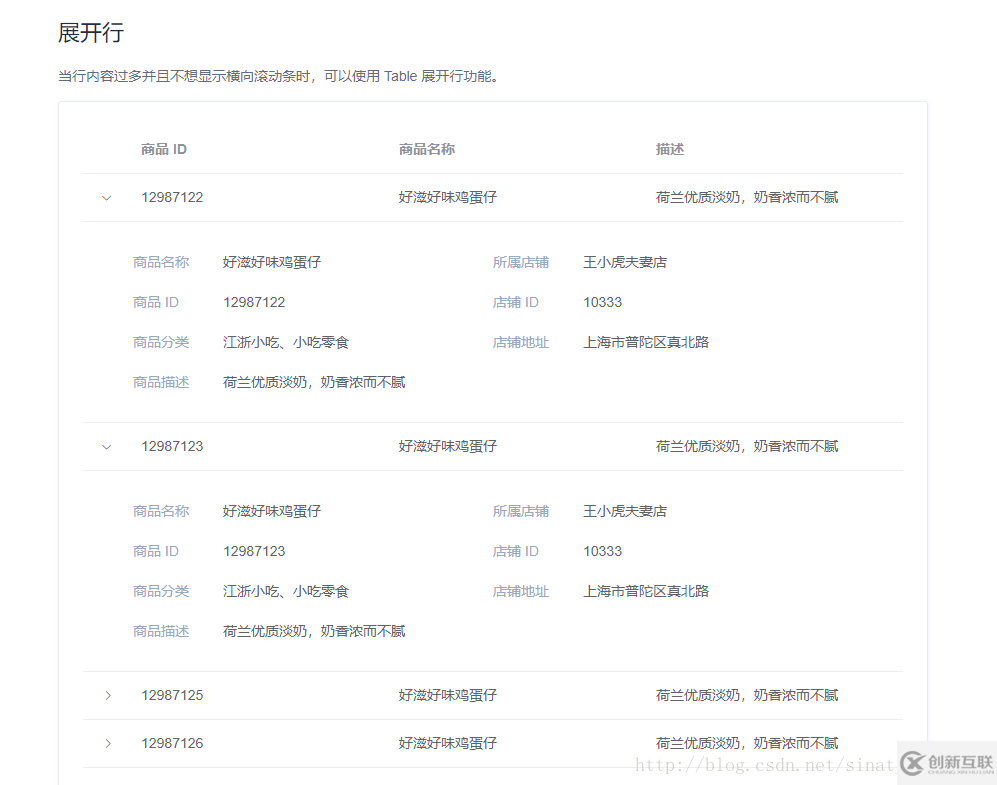Expand row 12987126

point(107,743)
